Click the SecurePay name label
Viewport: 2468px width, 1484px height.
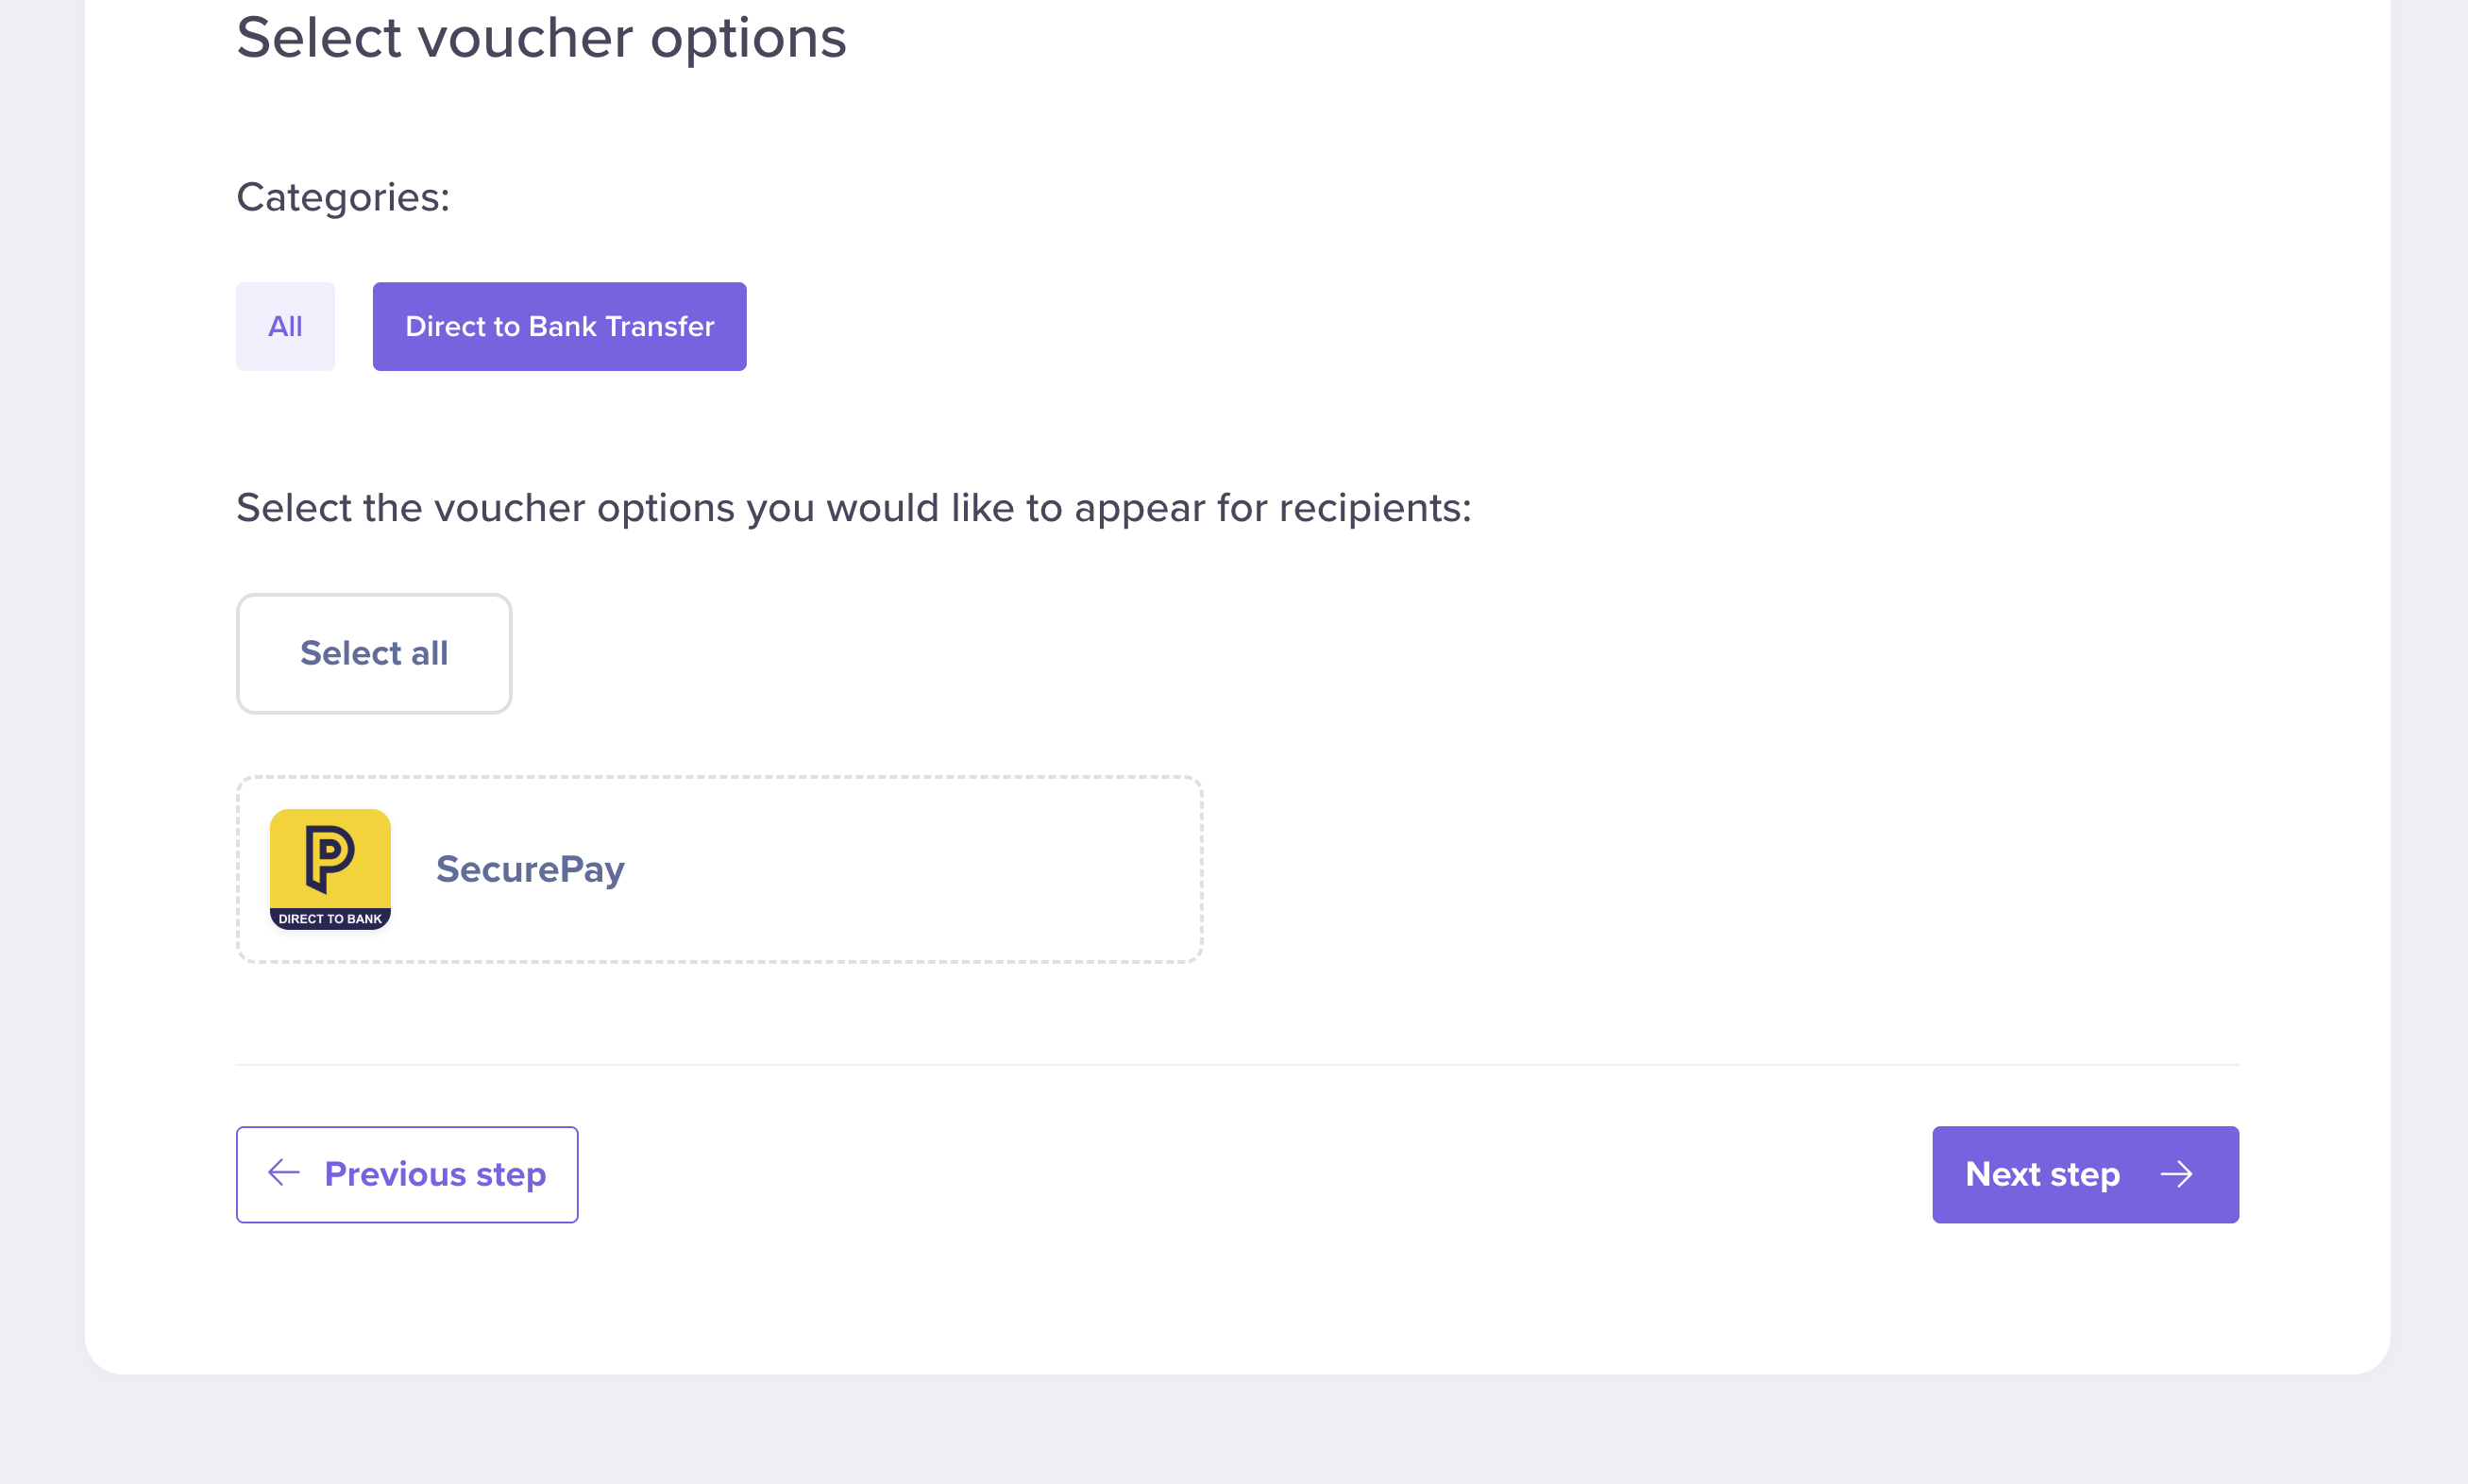click(x=530, y=869)
